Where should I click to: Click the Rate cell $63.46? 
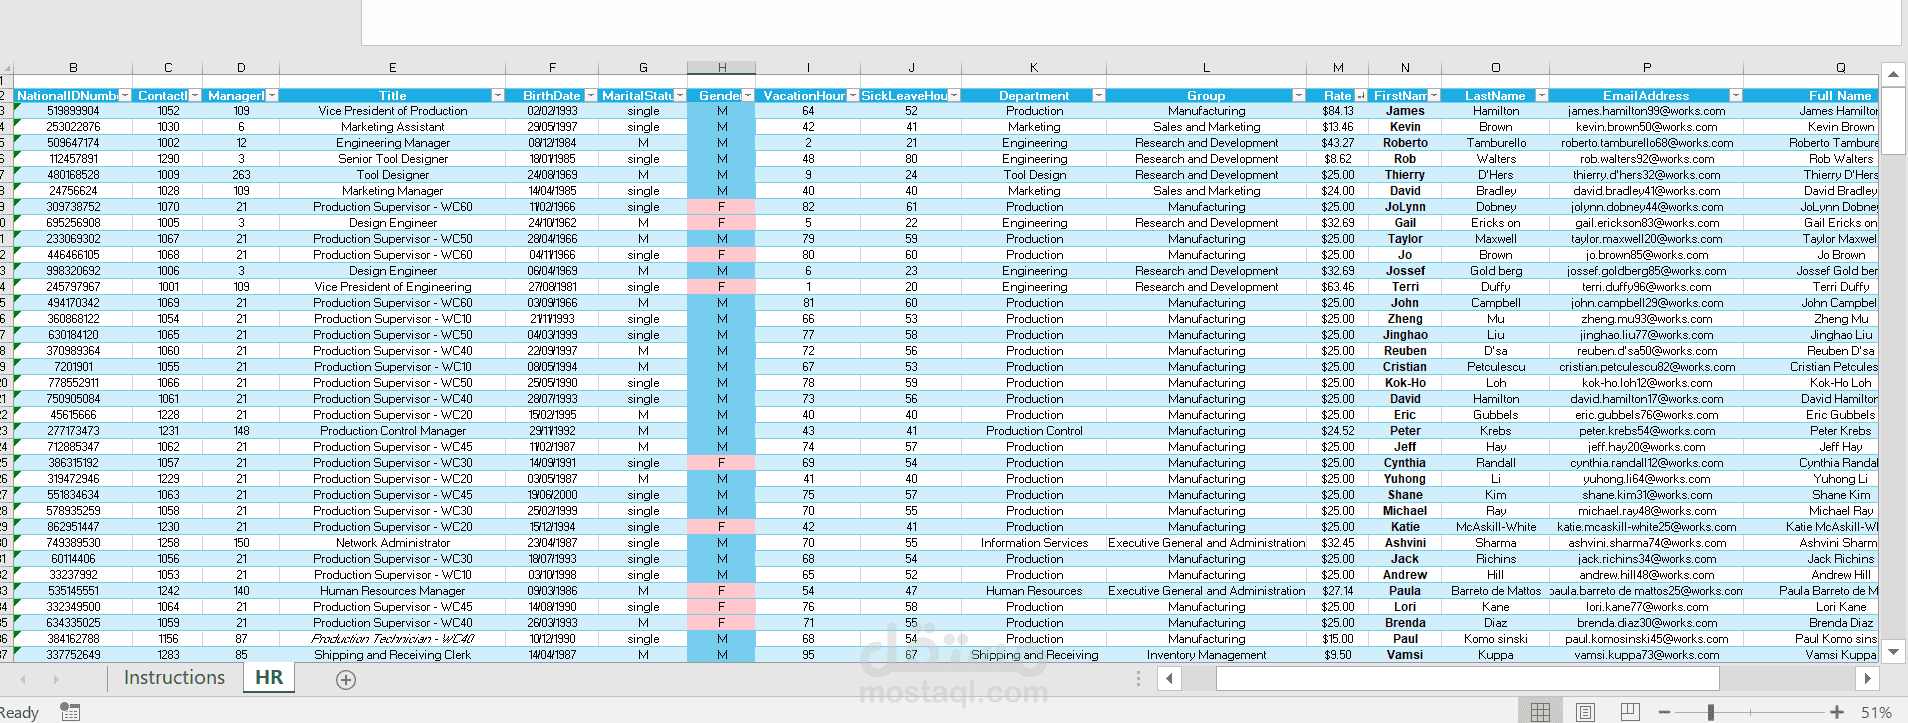pyautogui.click(x=1338, y=287)
